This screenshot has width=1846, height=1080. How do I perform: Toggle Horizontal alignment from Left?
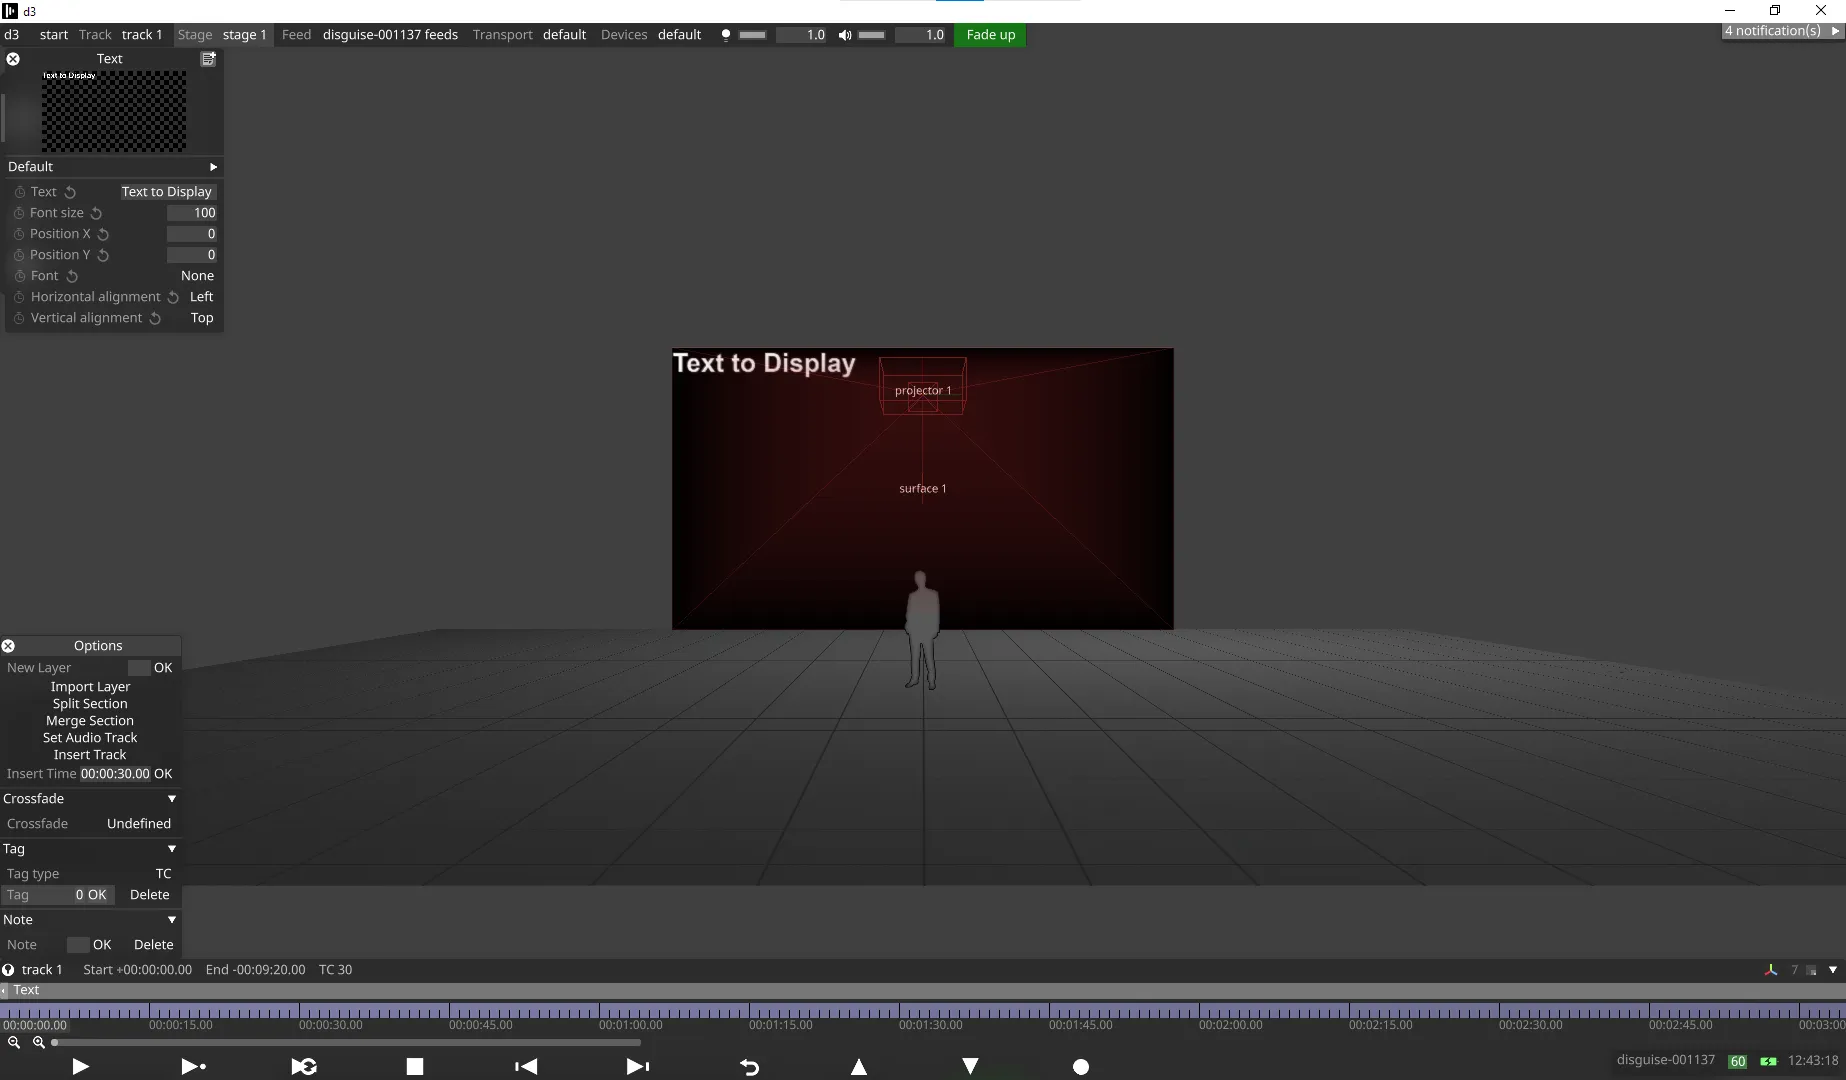(x=201, y=297)
